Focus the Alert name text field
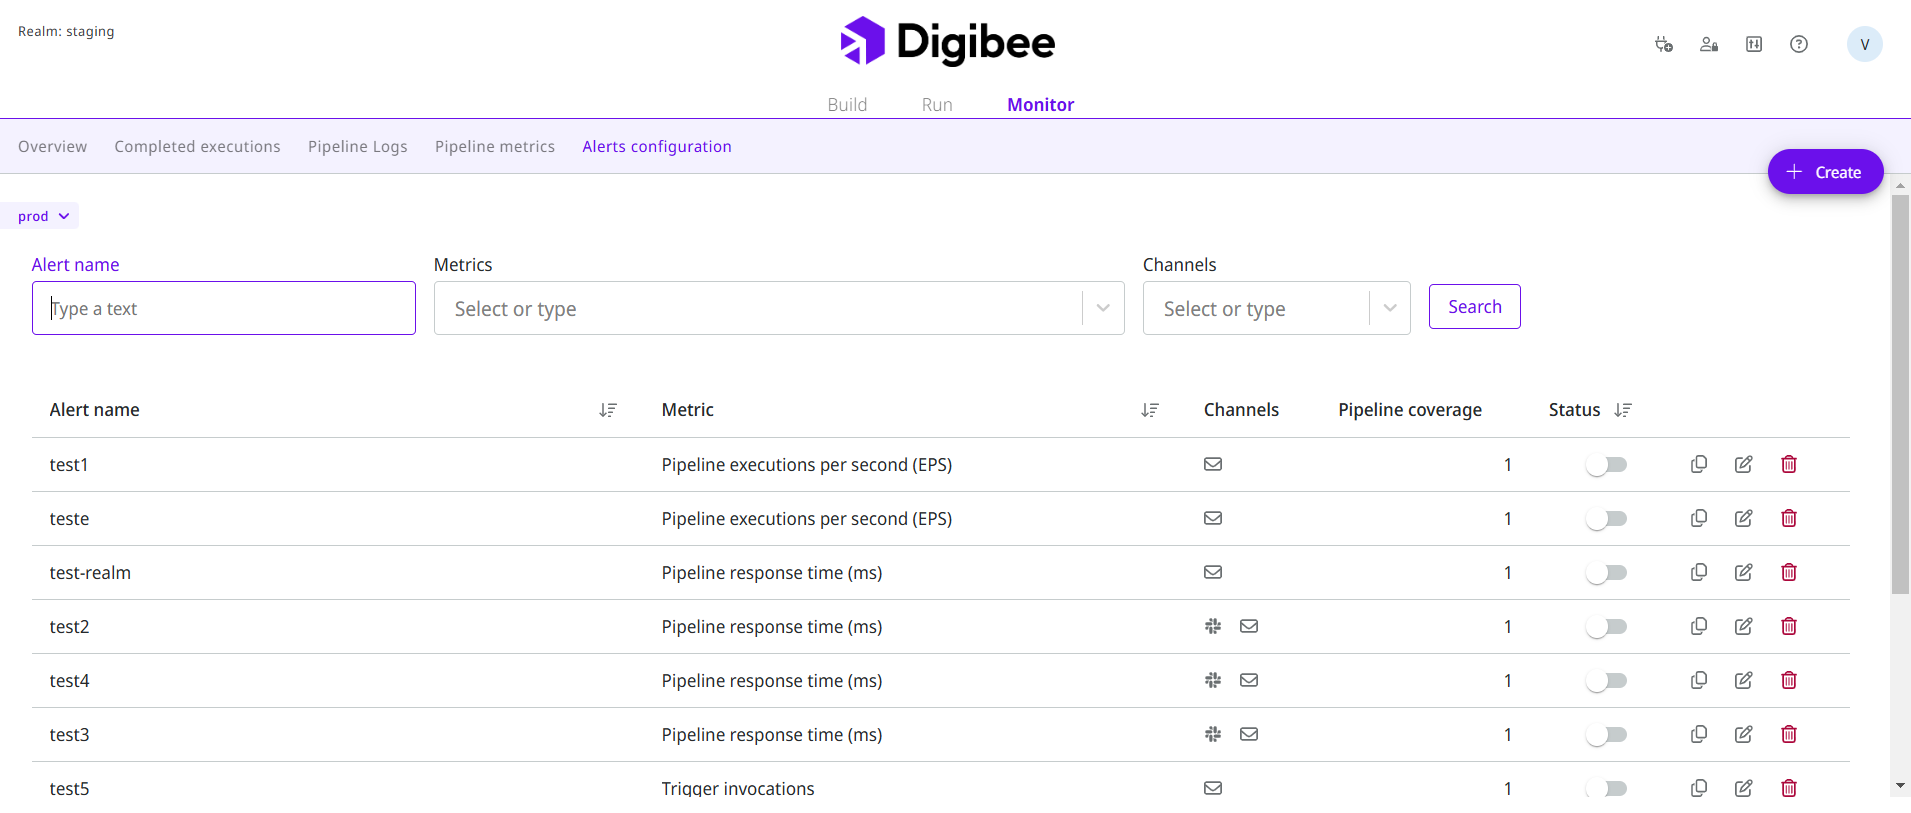 pyautogui.click(x=224, y=308)
